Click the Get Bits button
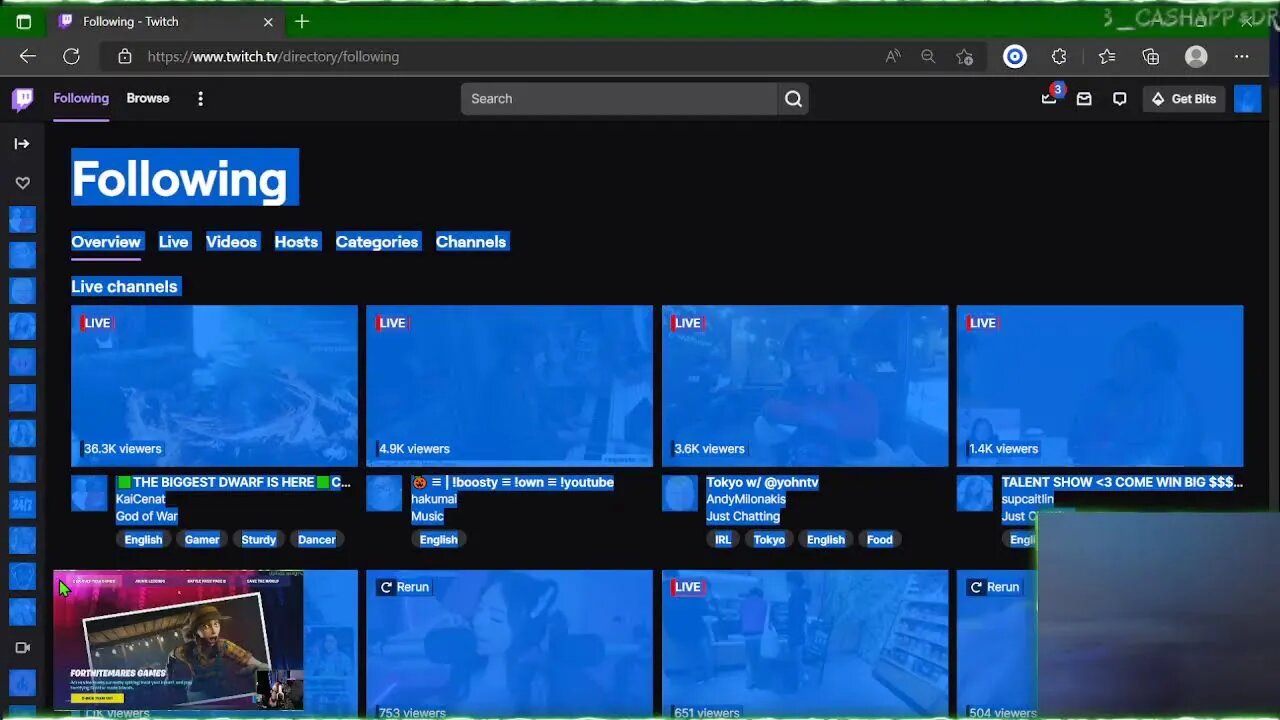This screenshot has width=1280, height=720. (x=1184, y=99)
